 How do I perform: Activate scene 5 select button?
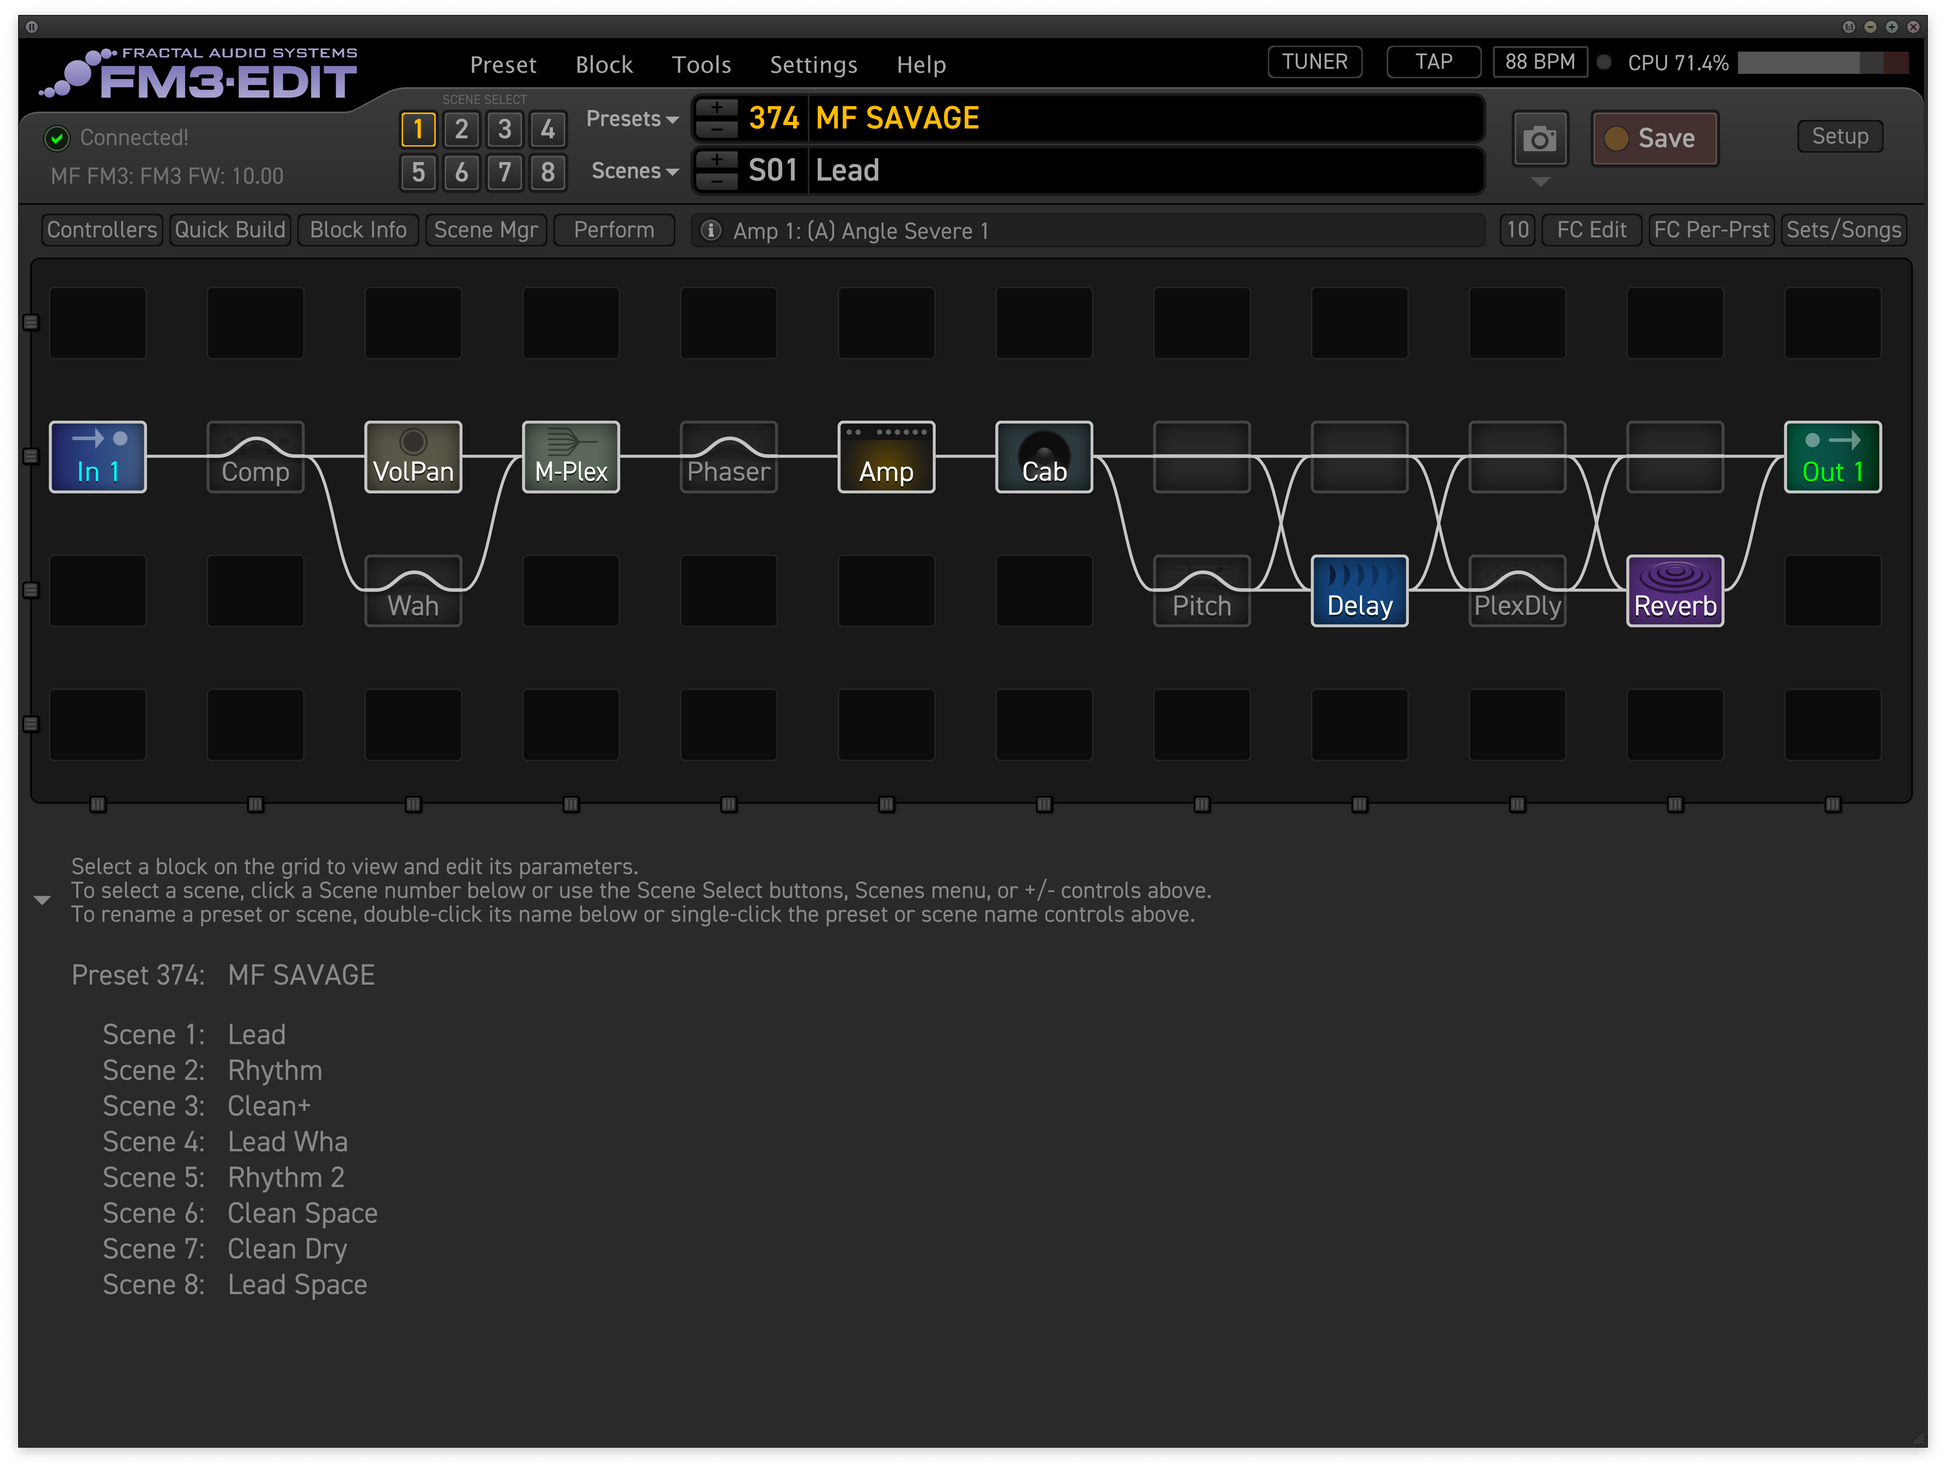[418, 172]
